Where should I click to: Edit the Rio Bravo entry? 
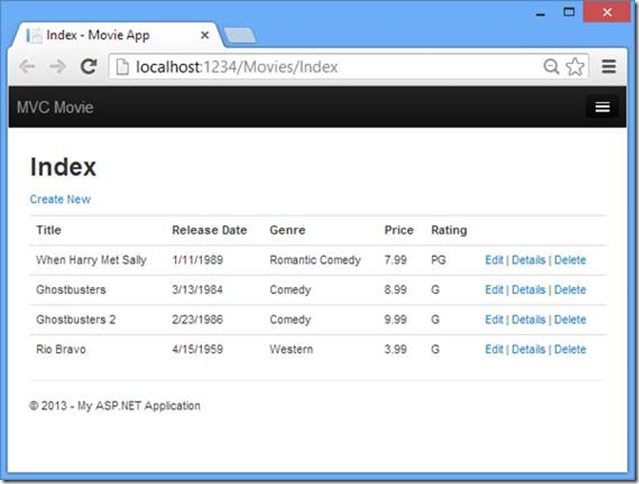pyautogui.click(x=494, y=350)
